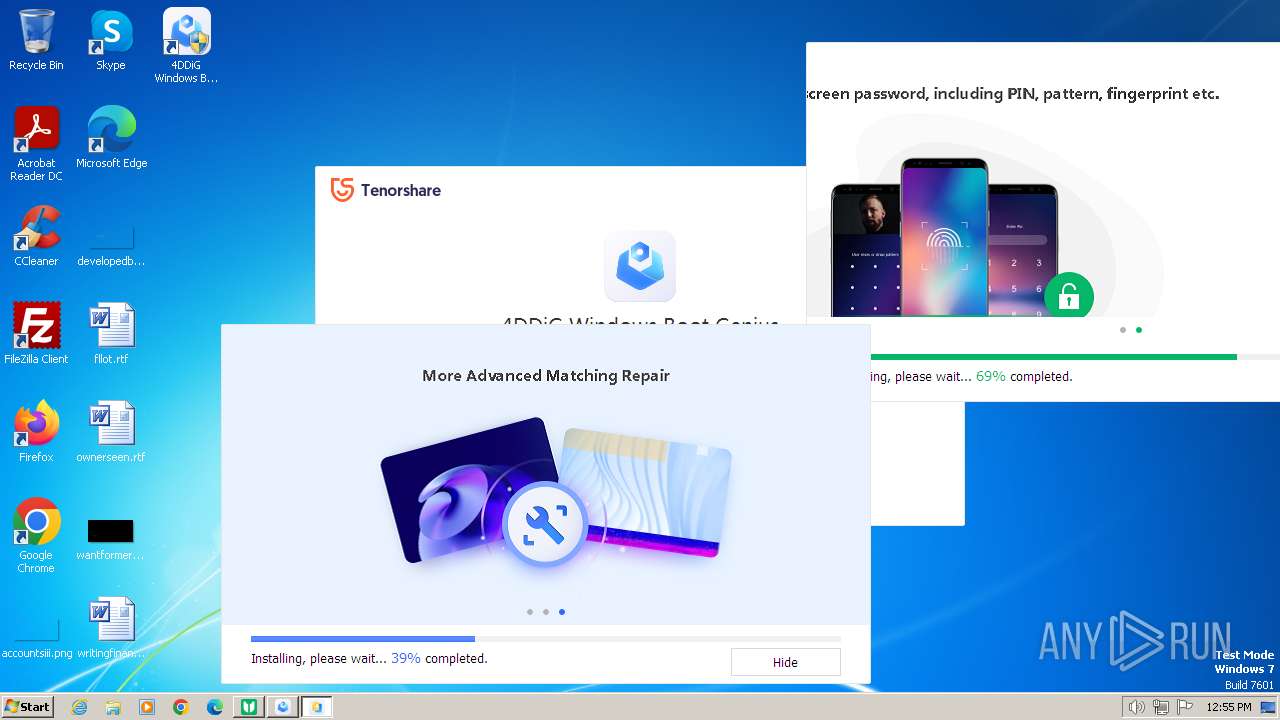
Task: Open Edge from the taskbar
Action: tap(215, 707)
